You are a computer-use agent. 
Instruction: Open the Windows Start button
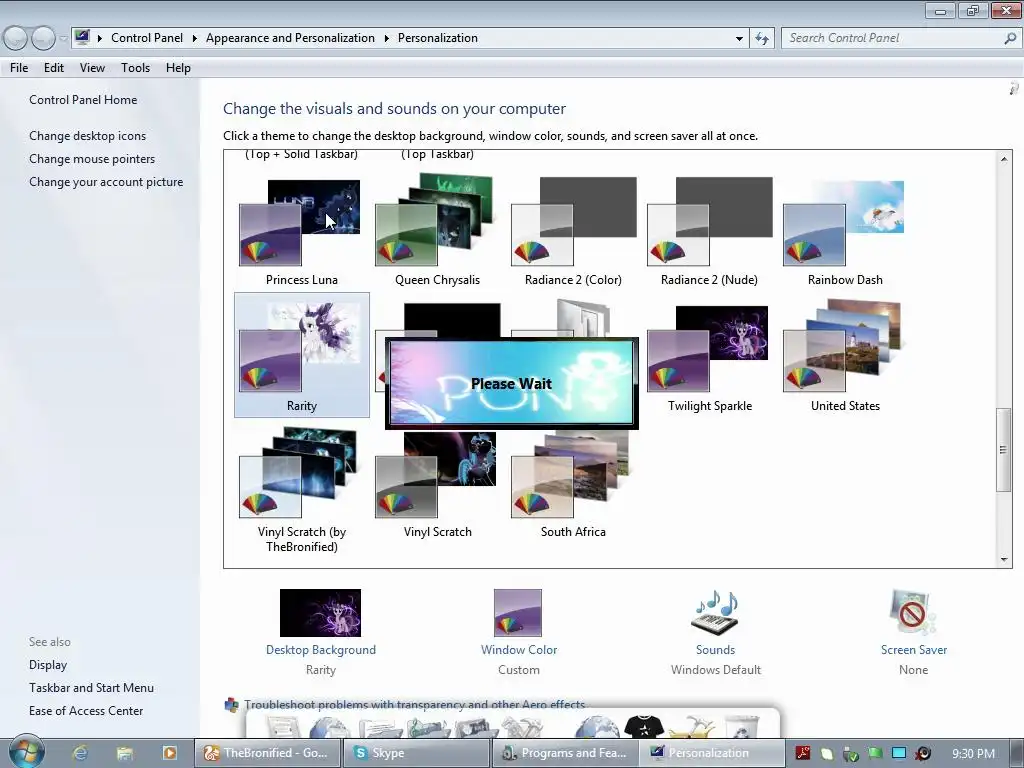click(26, 752)
